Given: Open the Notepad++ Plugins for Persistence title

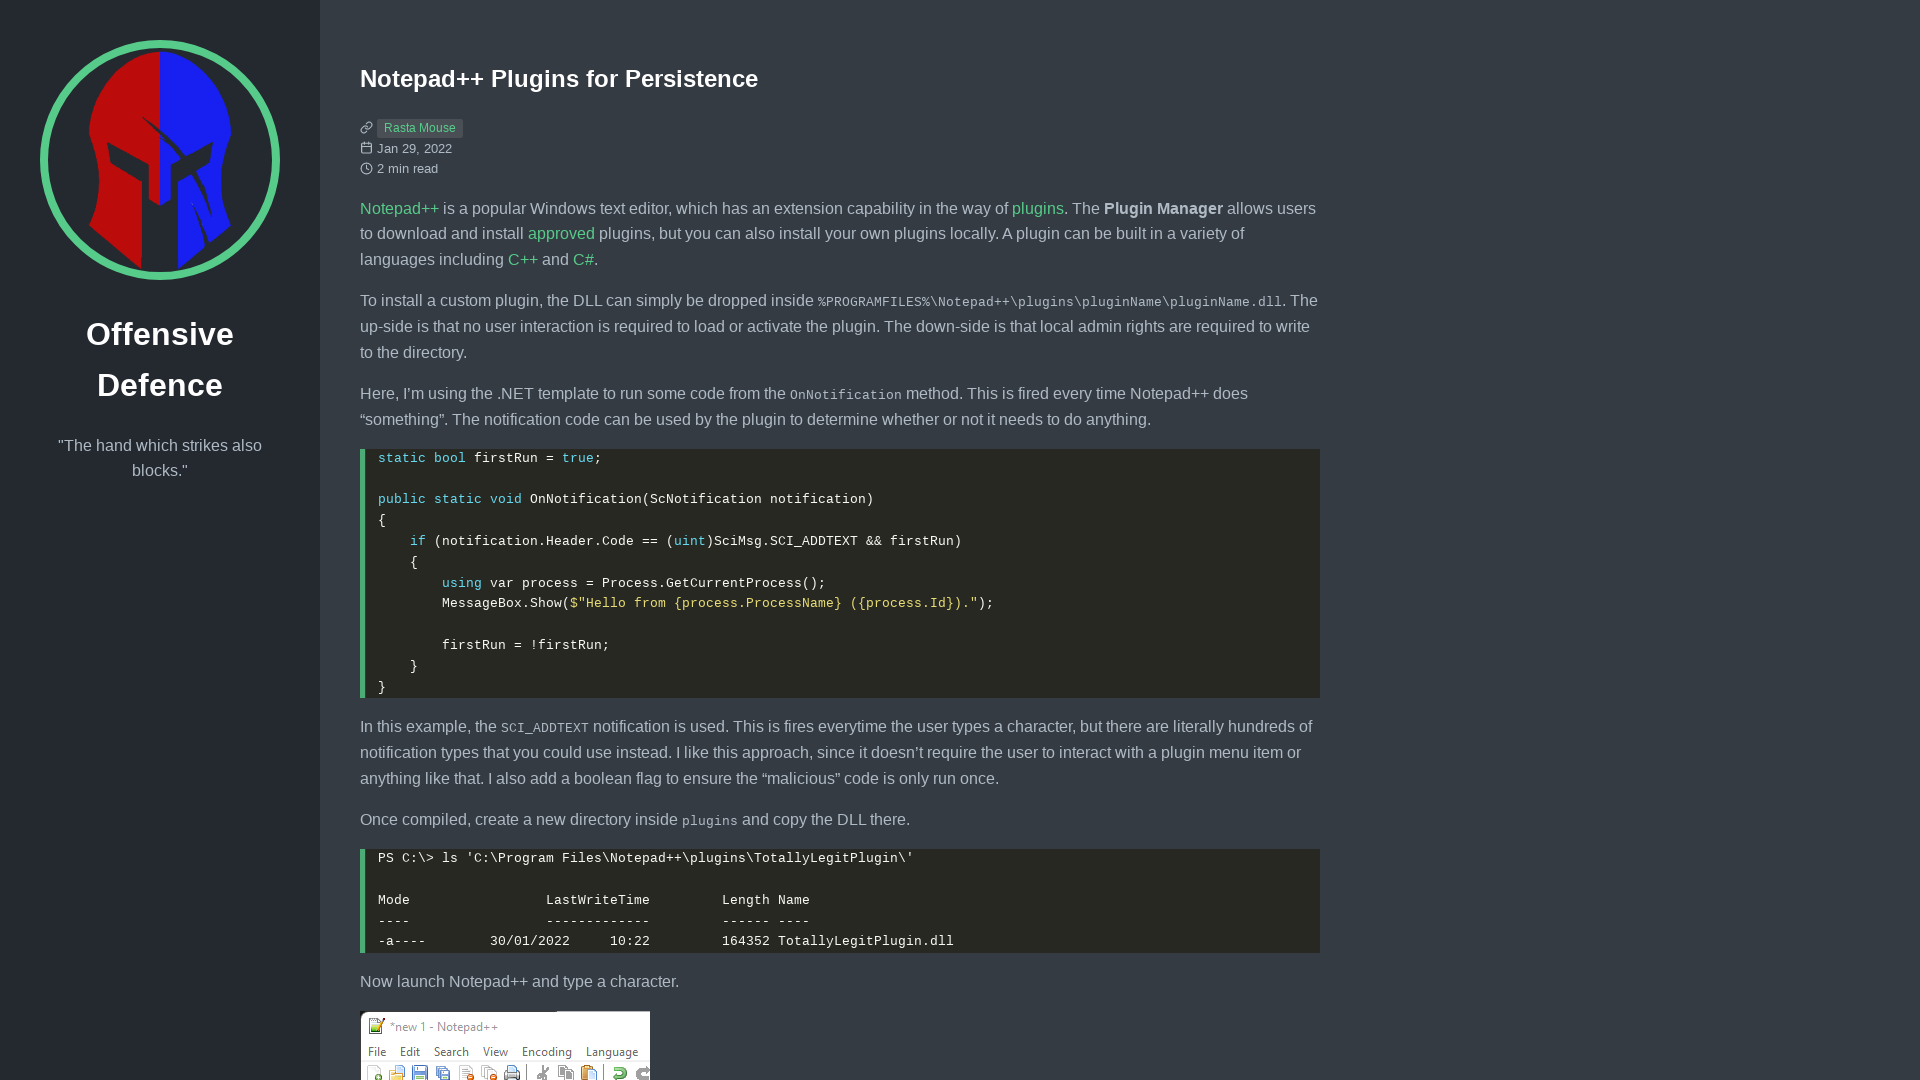Looking at the screenshot, I should click(559, 79).
